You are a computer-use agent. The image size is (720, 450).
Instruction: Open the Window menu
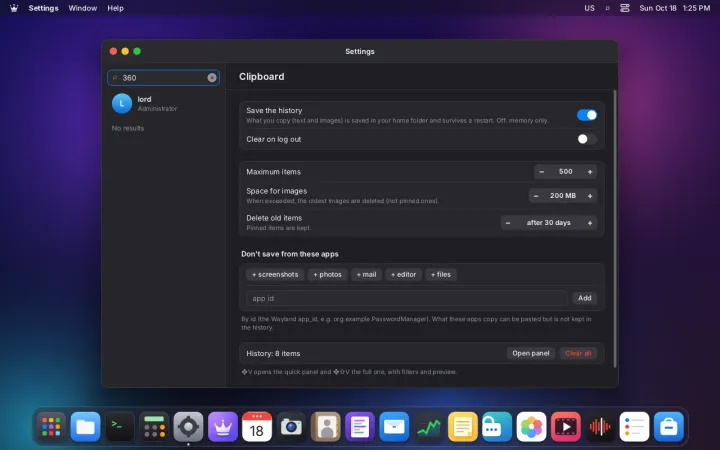83,8
